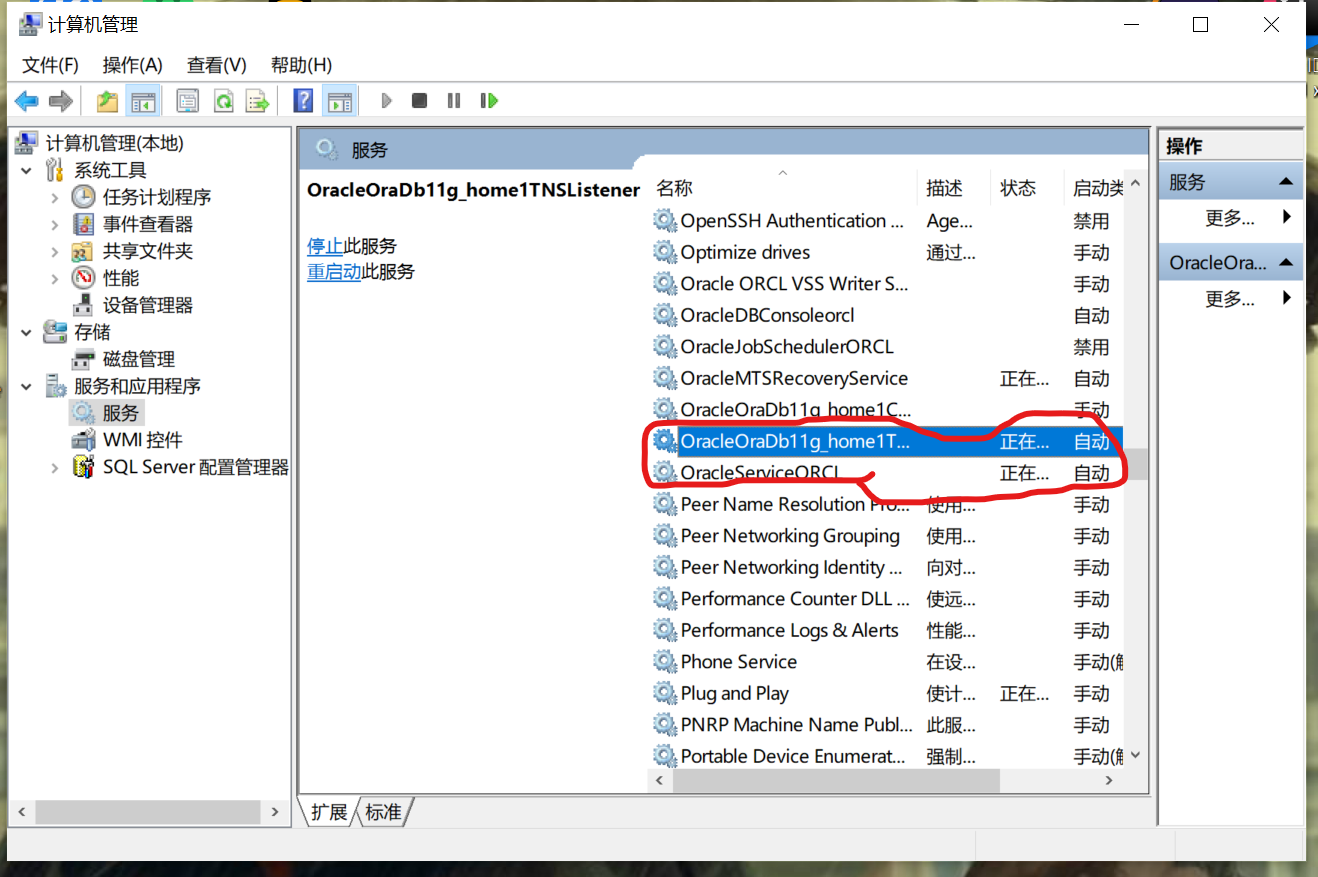
Task: Select 磁盘管理 tree item
Action: [x=139, y=359]
